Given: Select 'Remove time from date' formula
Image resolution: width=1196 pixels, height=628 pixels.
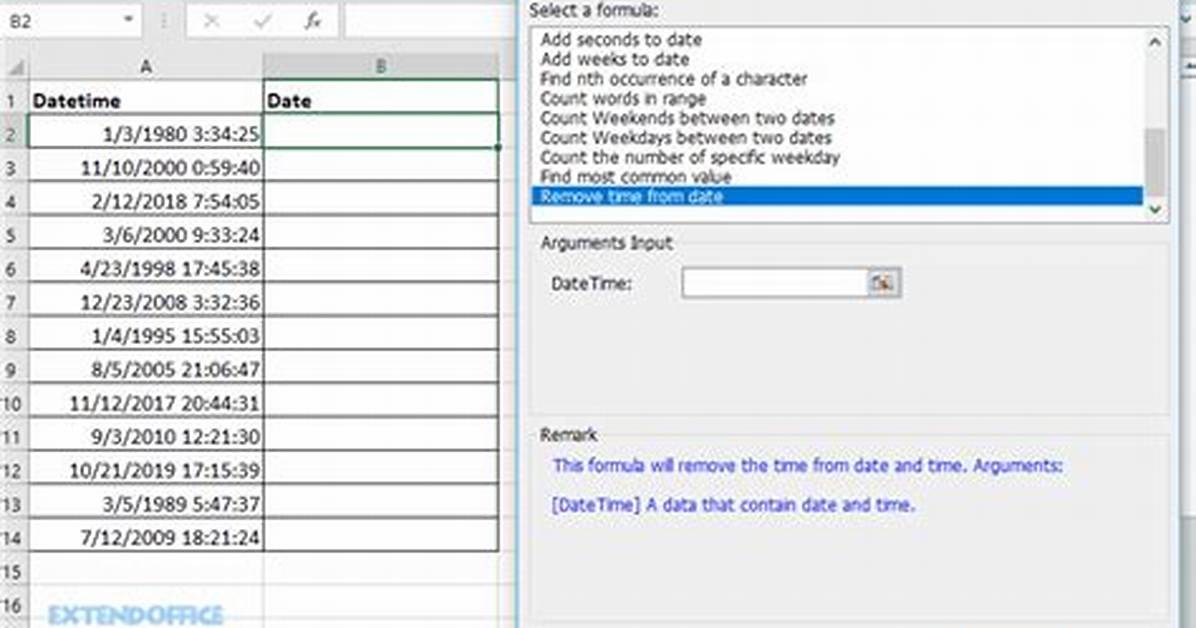Looking at the screenshot, I should click(x=837, y=196).
